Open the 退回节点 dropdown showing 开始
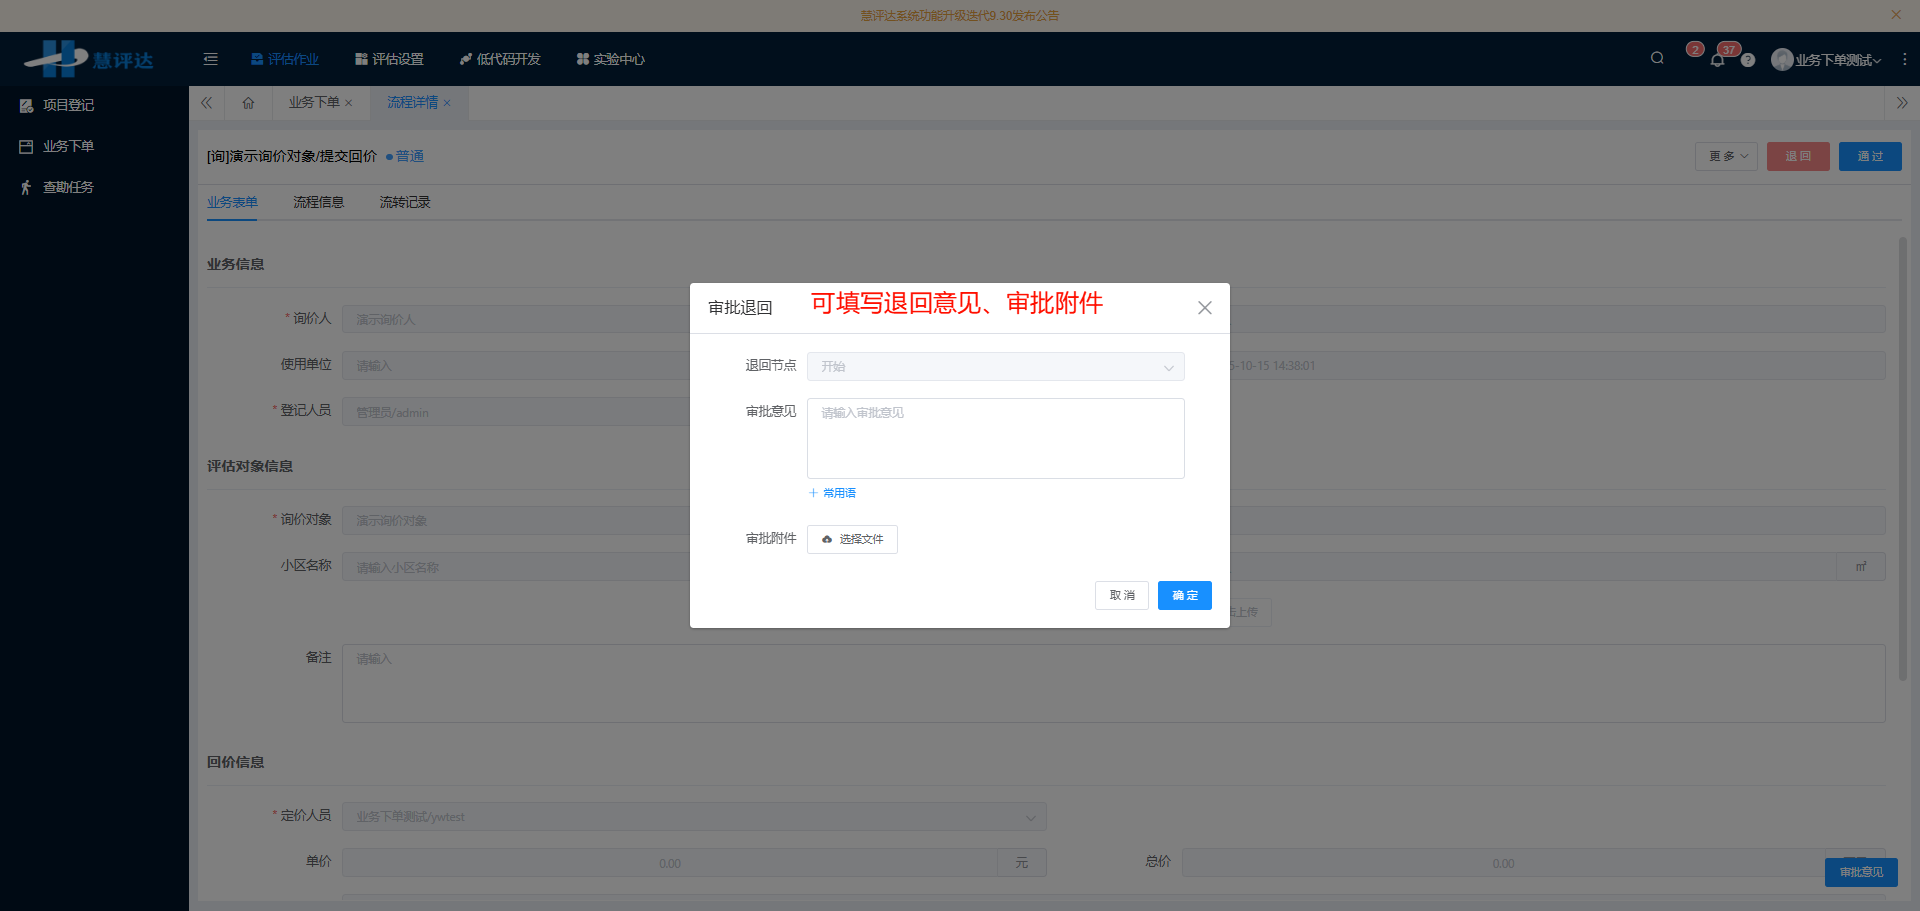This screenshot has width=1920, height=911. [x=995, y=366]
